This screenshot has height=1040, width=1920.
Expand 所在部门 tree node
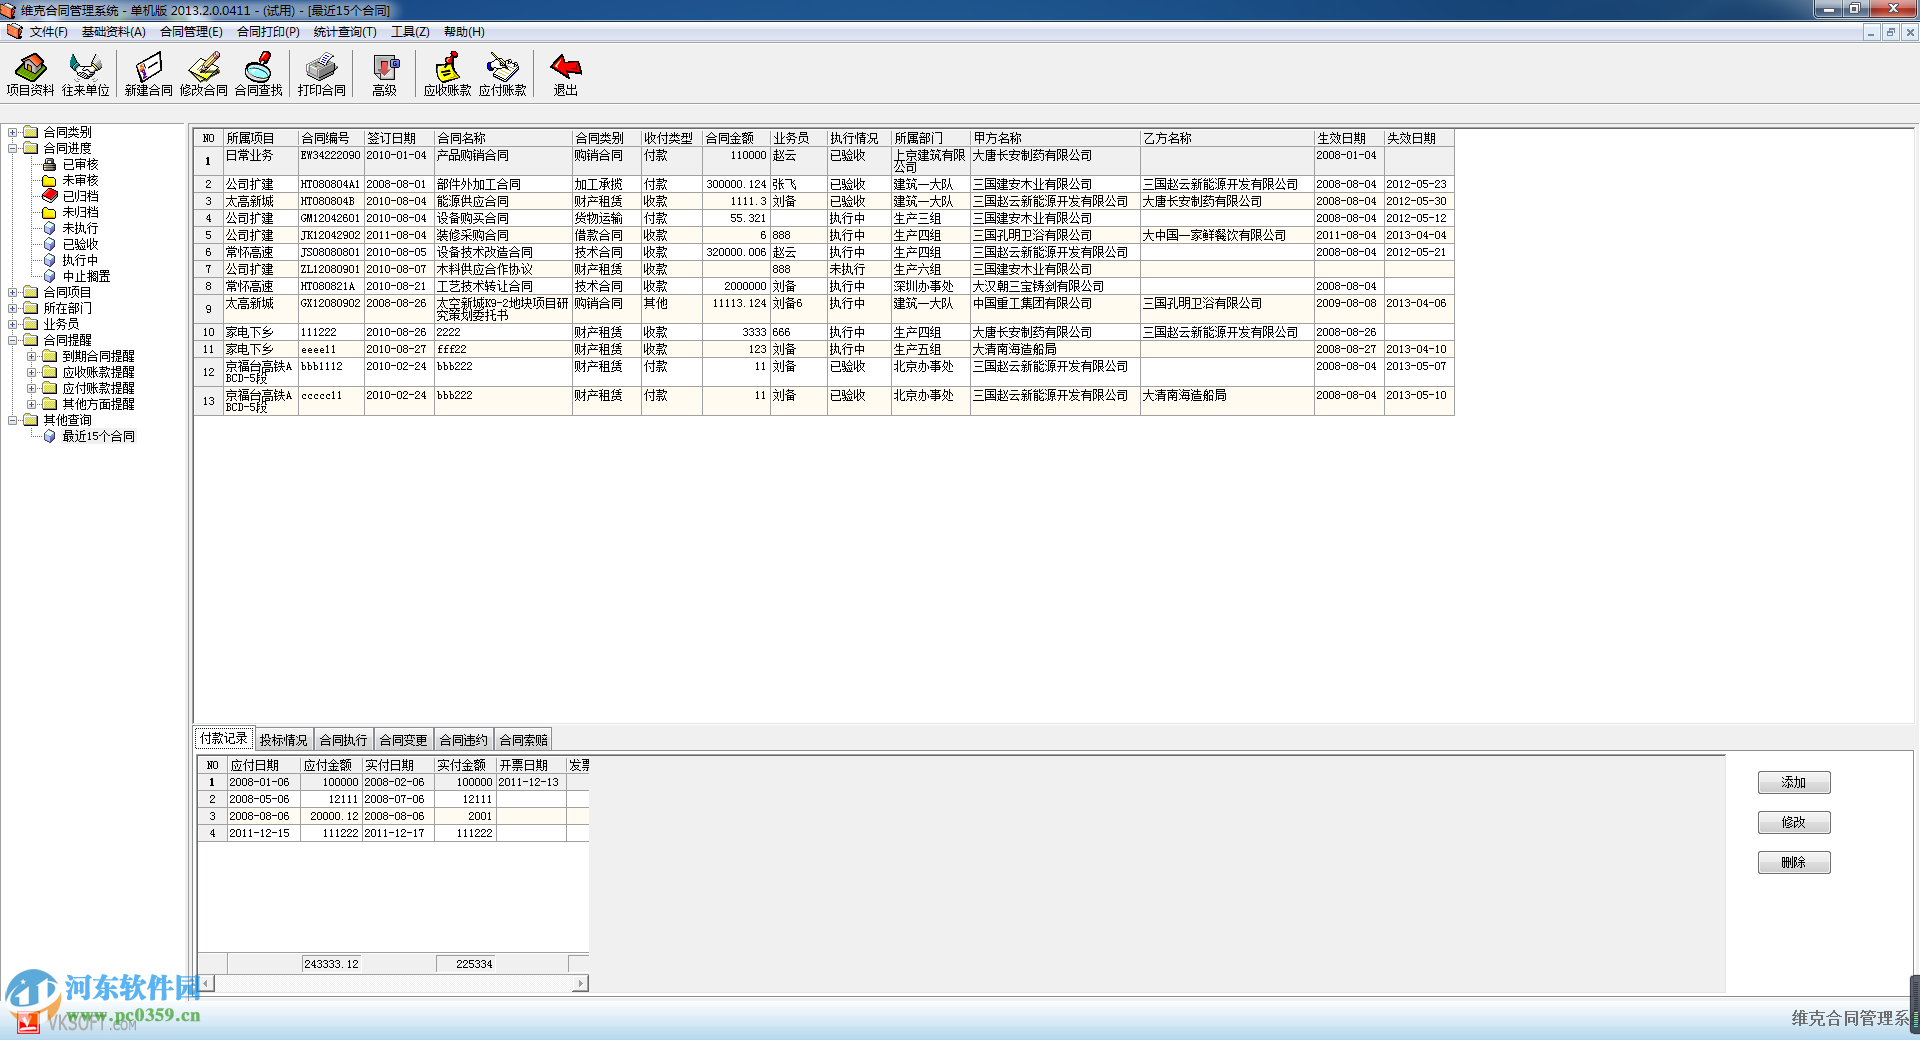[x=13, y=308]
